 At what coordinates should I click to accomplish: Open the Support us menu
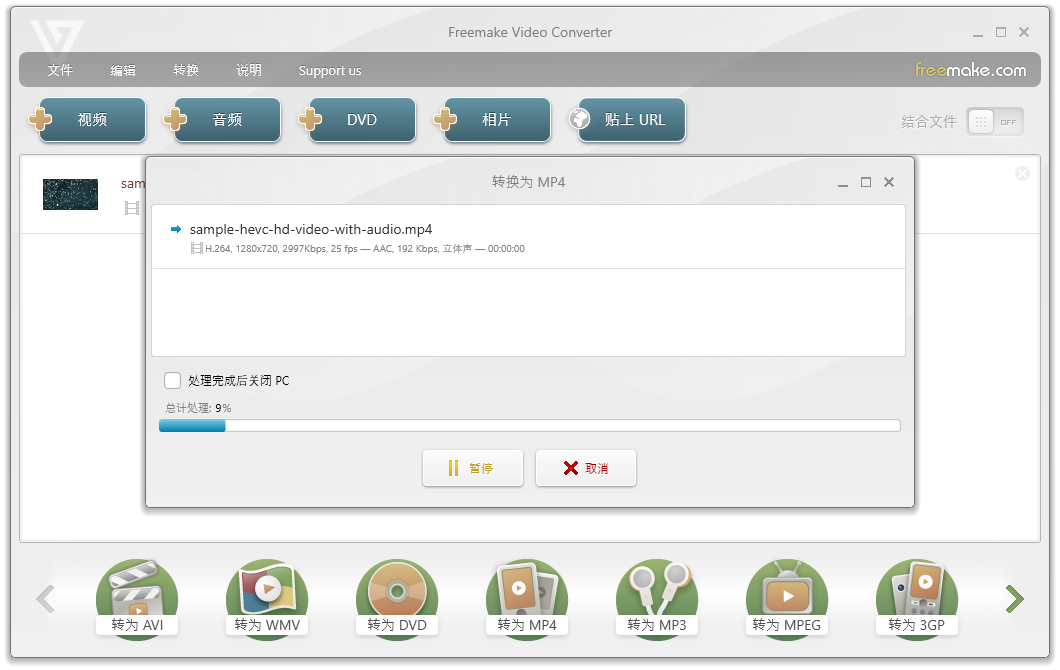click(x=330, y=71)
